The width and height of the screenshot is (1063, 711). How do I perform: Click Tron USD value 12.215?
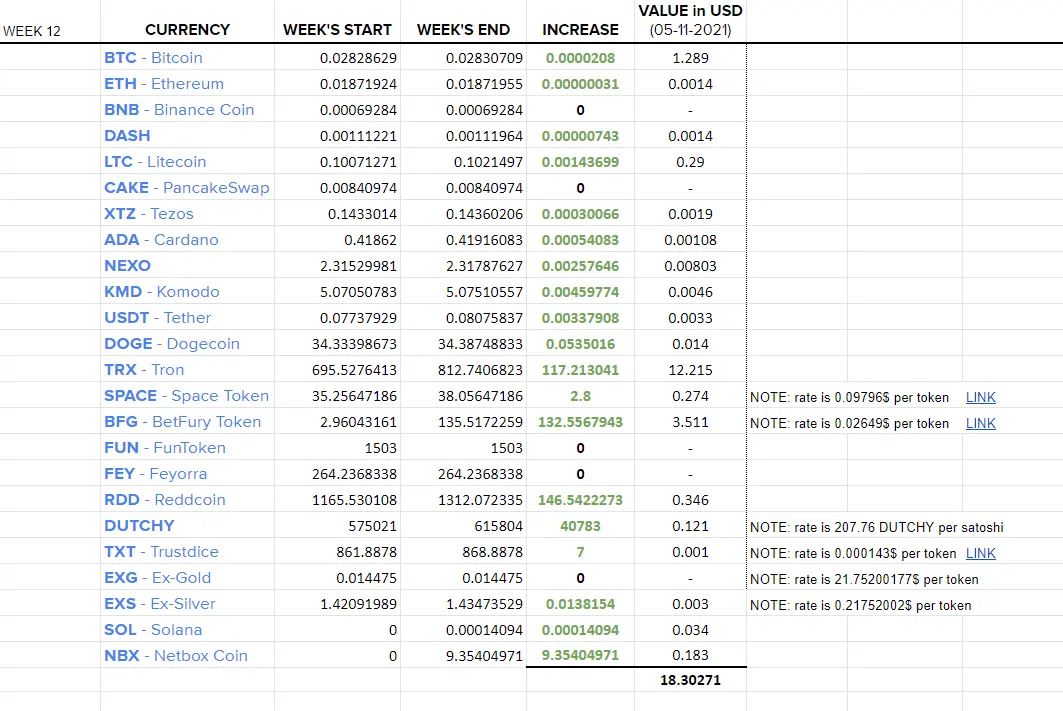click(690, 370)
